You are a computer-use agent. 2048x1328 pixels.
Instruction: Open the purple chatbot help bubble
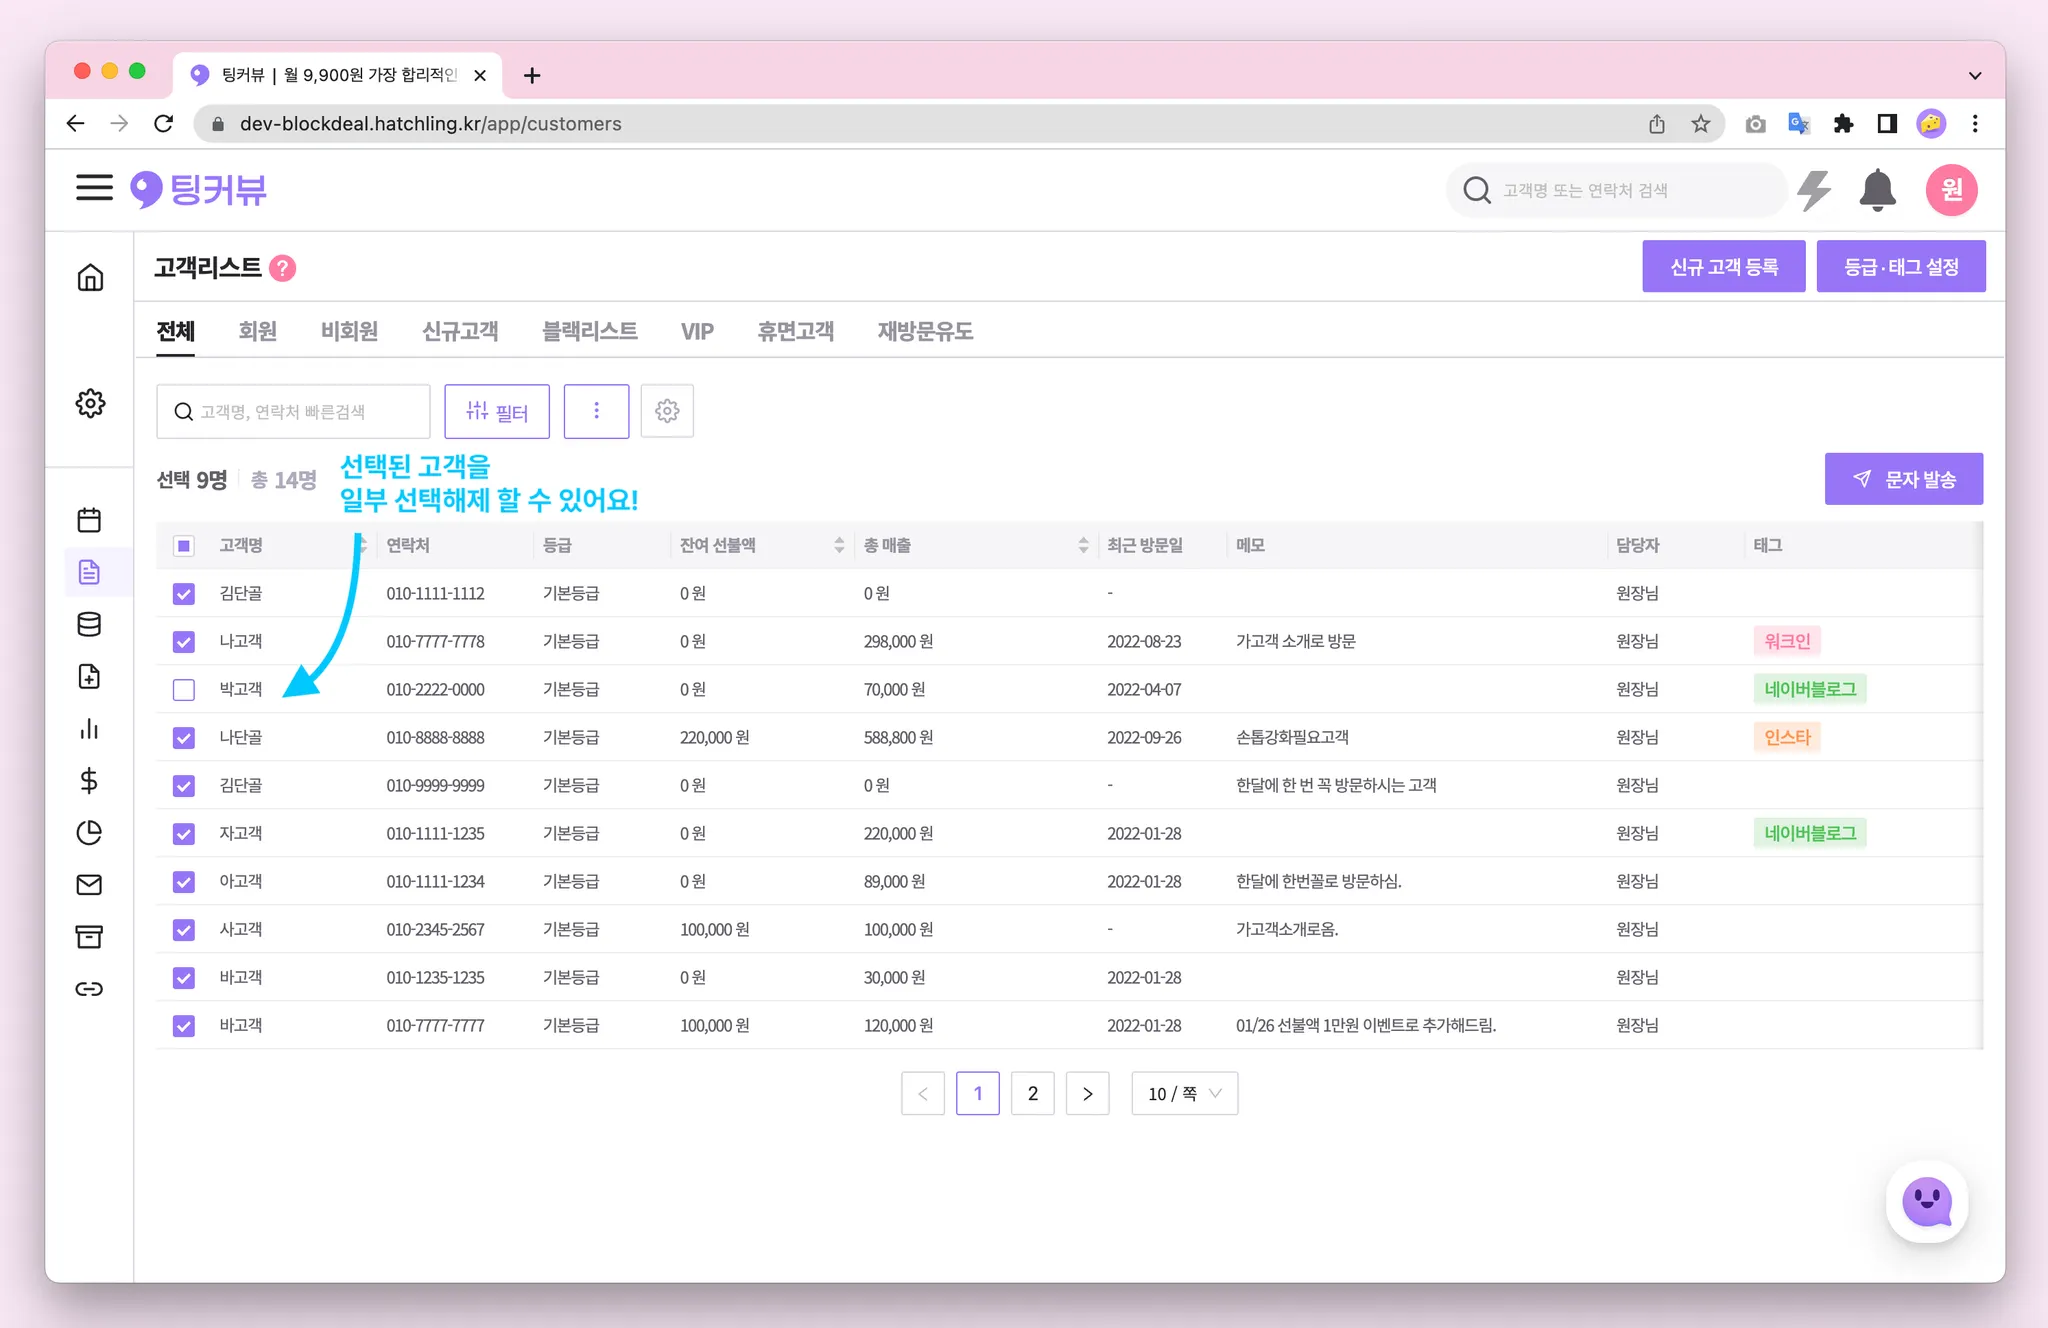pyautogui.click(x=1926, y=1201)
